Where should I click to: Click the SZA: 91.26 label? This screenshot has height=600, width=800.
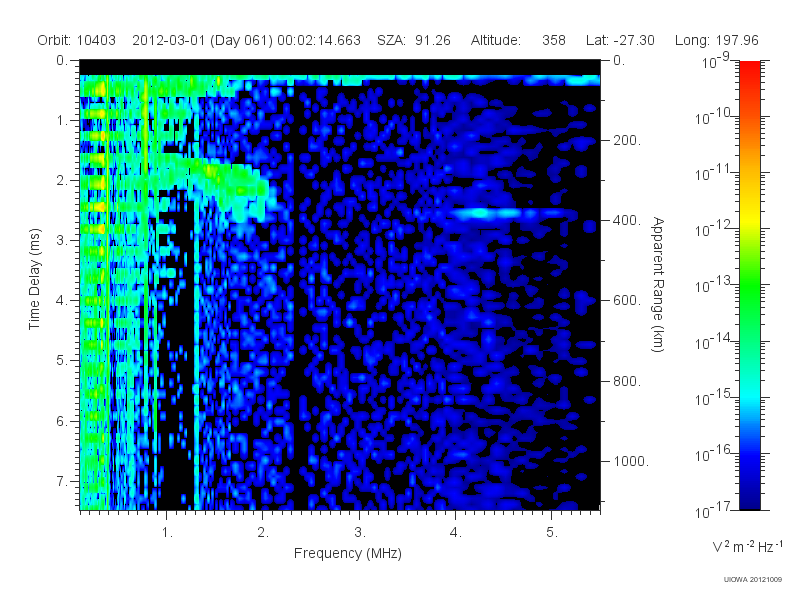[414, 40]
